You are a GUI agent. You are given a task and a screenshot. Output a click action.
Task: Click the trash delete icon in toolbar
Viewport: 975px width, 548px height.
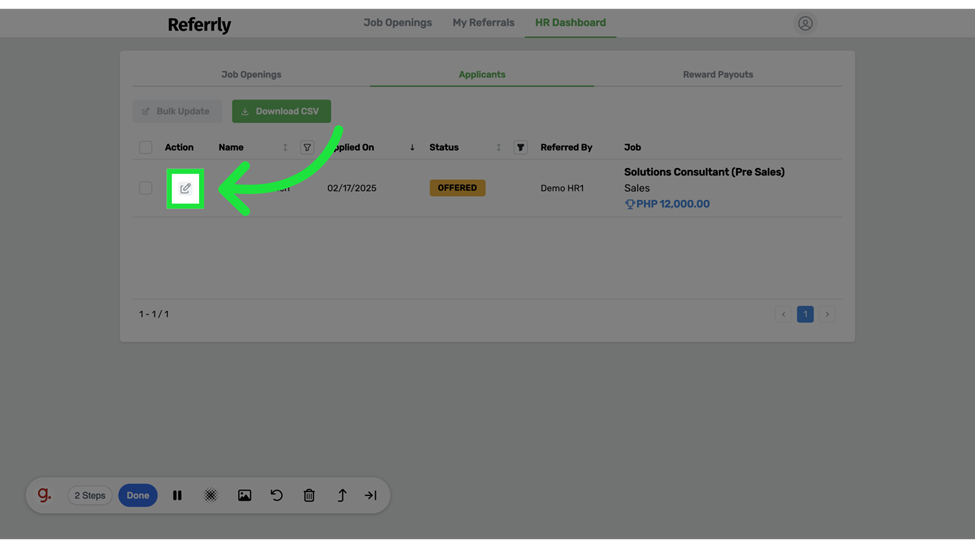(x=309, y=495)
